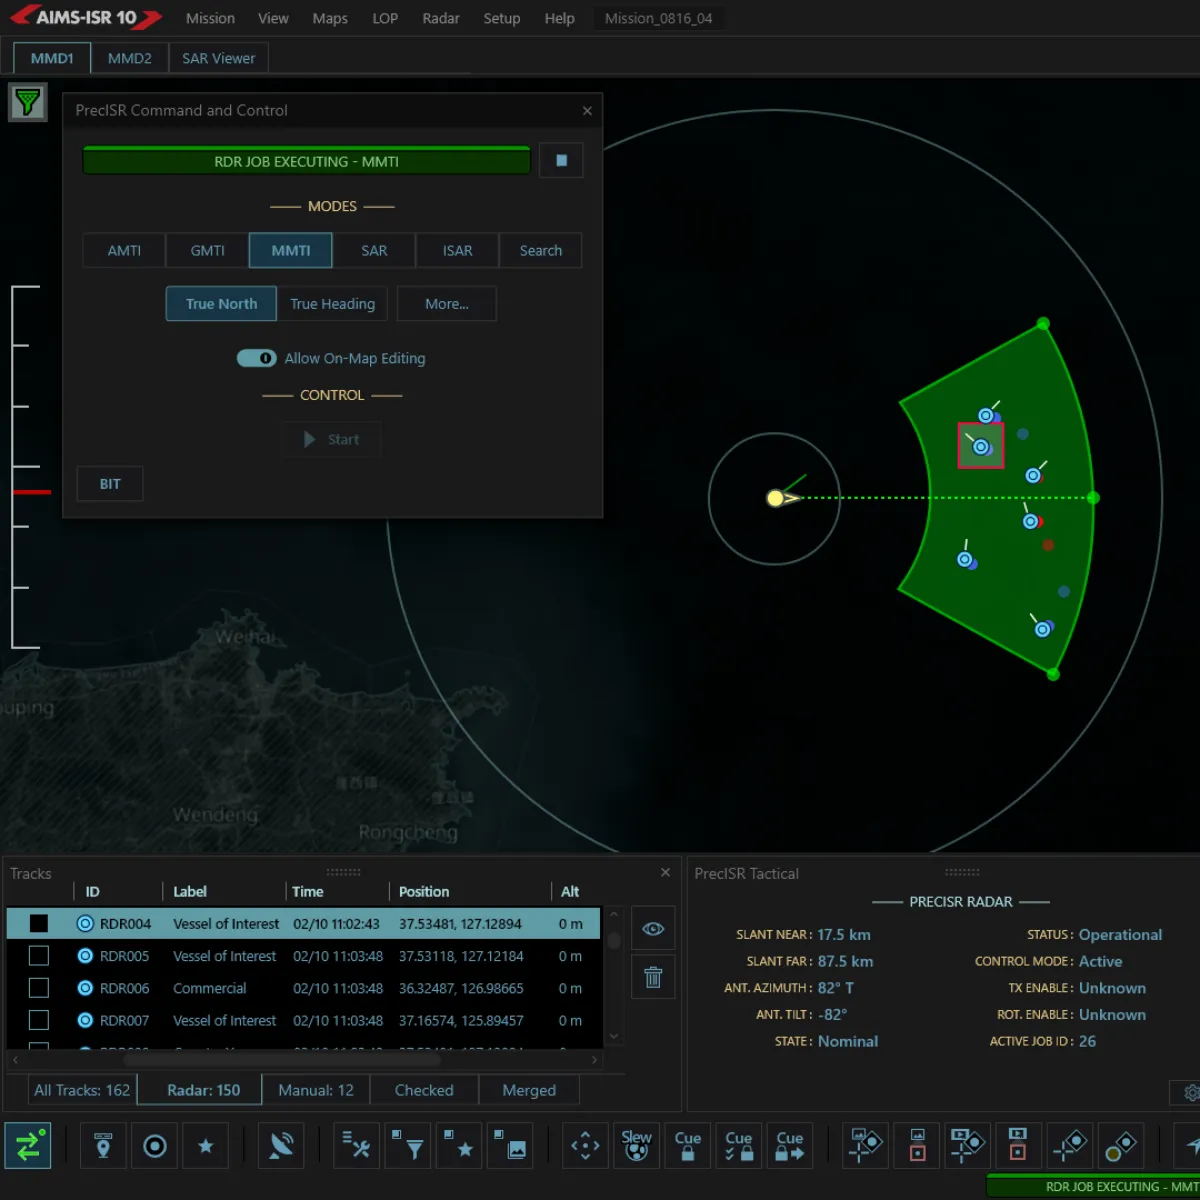This screenshot has width=1200, height=1200.
Task: Click the image with window toolbar icon
Action: (x=510, y=1146)
